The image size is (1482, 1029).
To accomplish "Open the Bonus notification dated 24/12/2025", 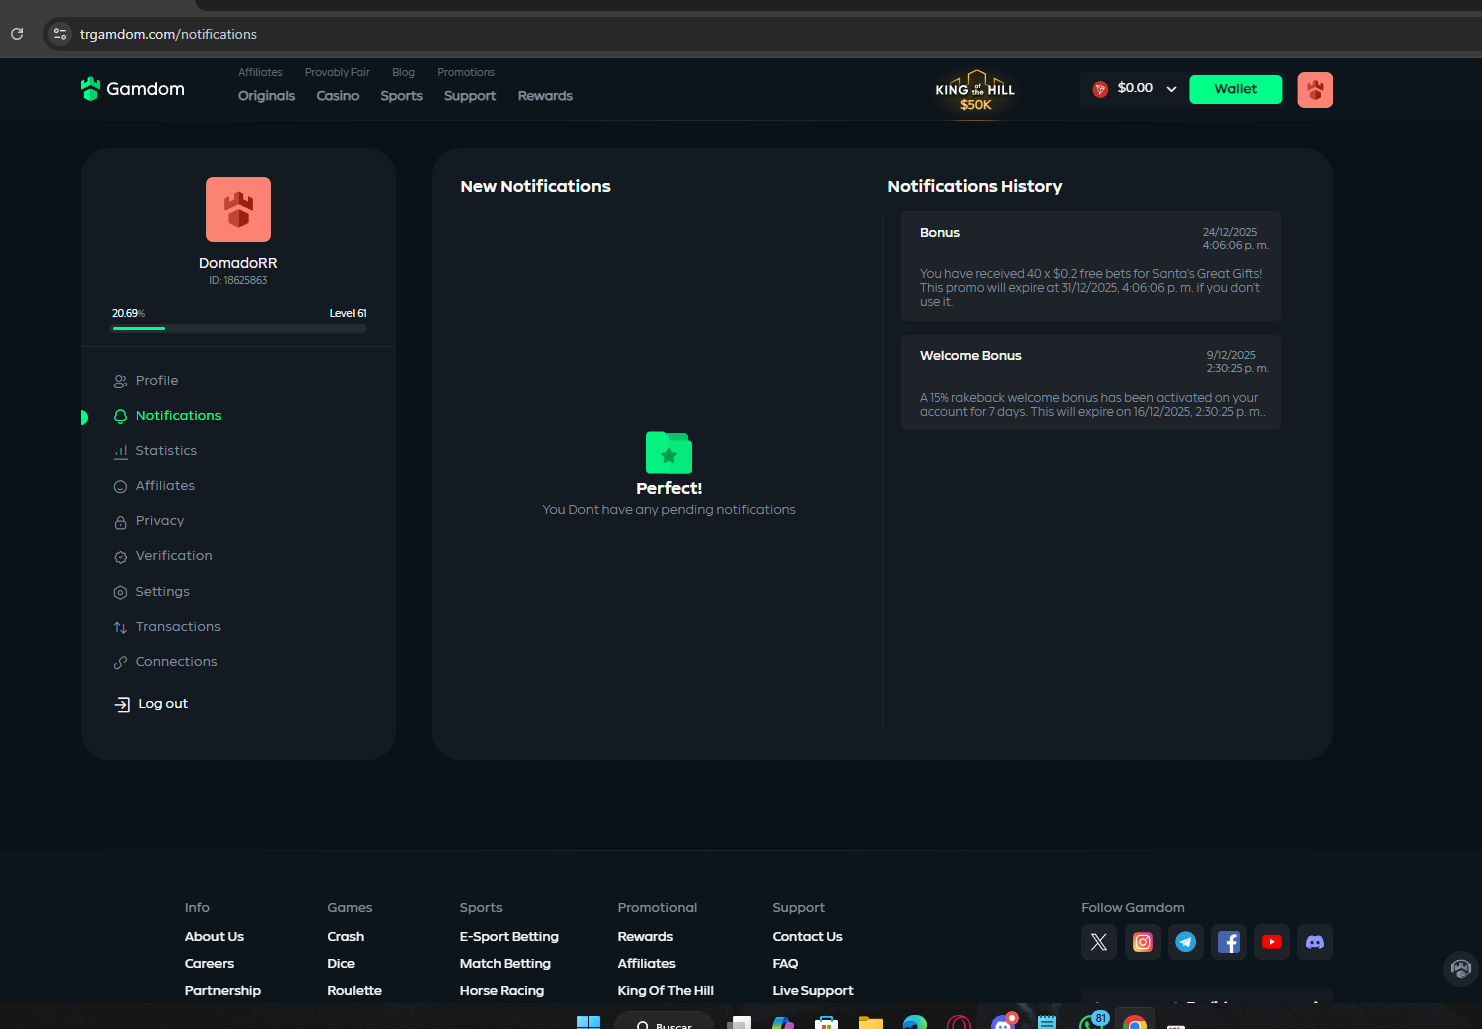I will (1091, 266).
